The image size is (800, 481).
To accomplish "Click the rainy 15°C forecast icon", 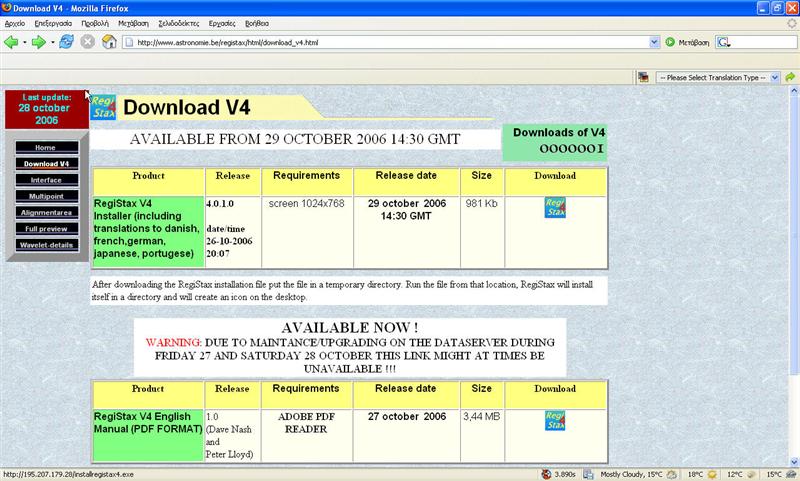I will [x=791, y=474].
